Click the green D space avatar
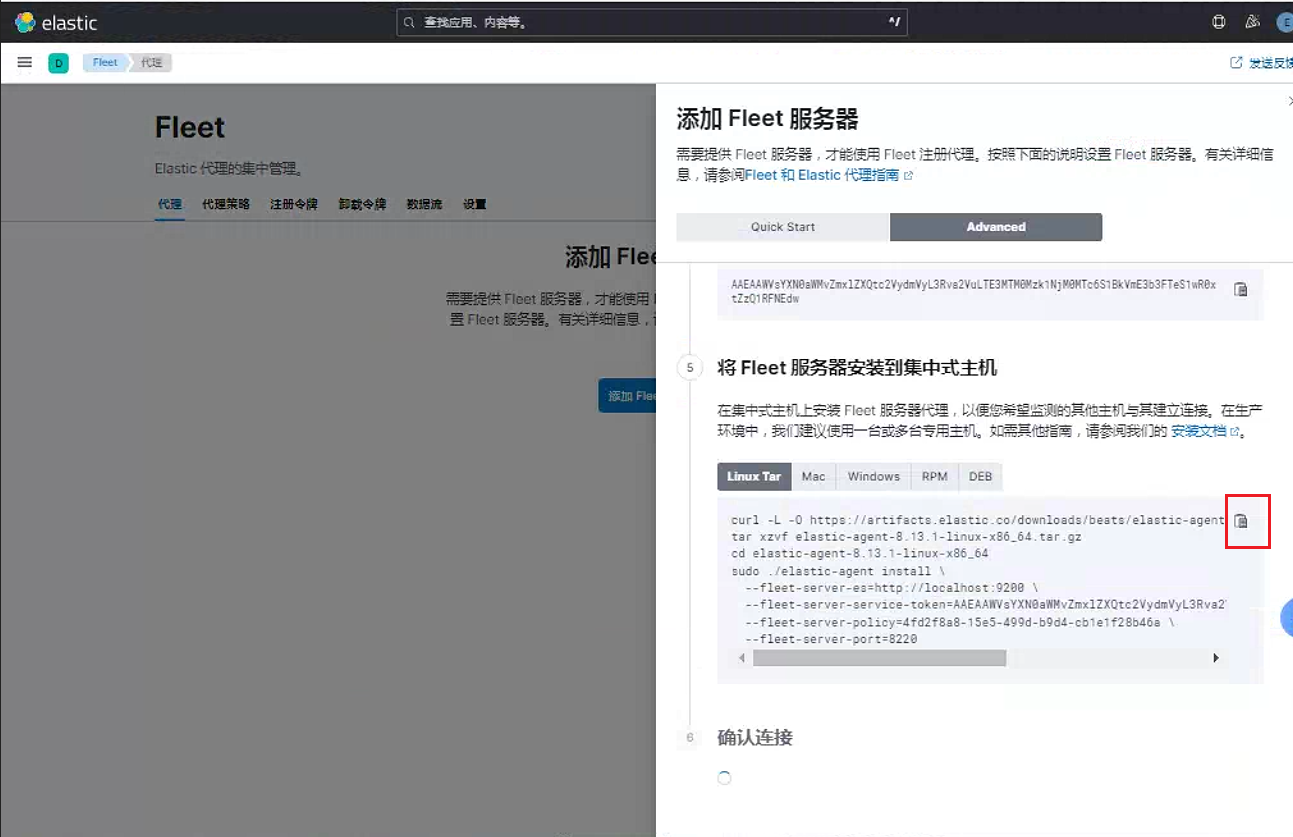The width and height of the screenshot is (1293, 837). click(59, 64)
